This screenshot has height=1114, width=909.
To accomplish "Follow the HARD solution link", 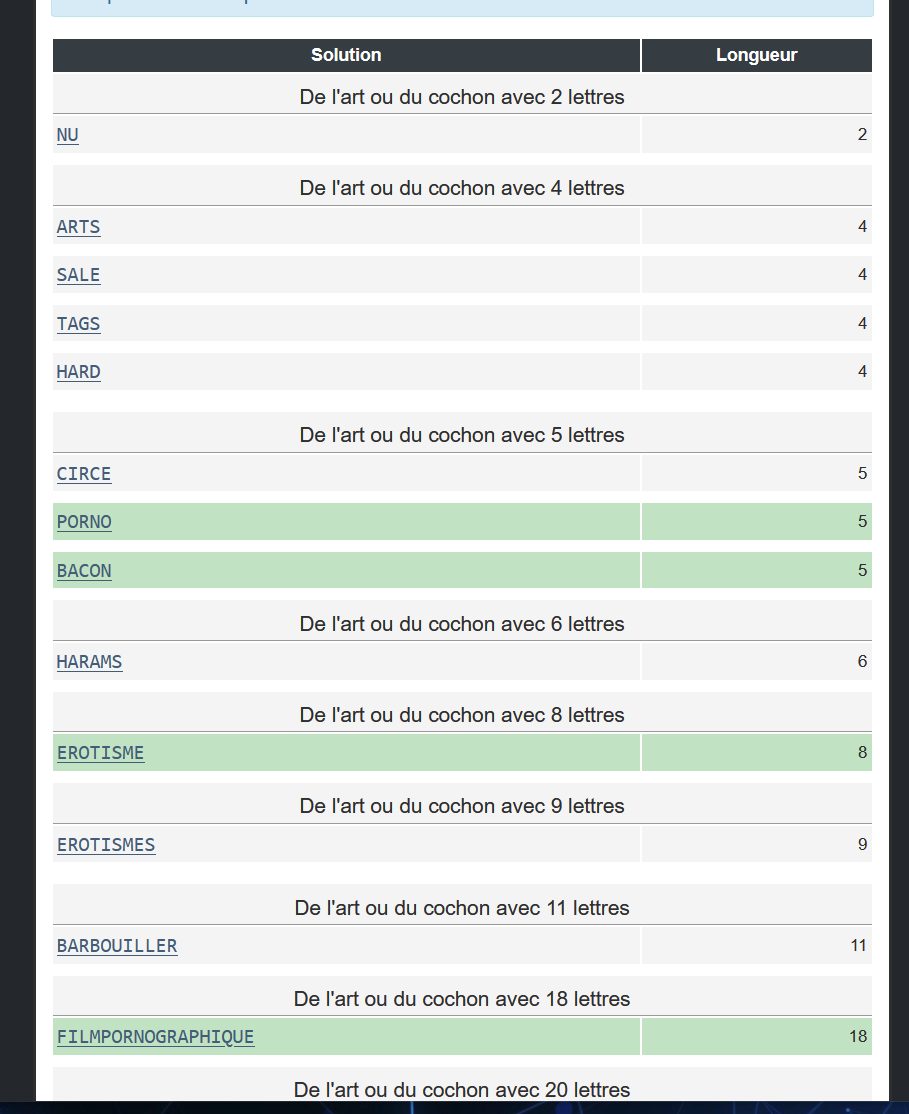I will point(78,372).
